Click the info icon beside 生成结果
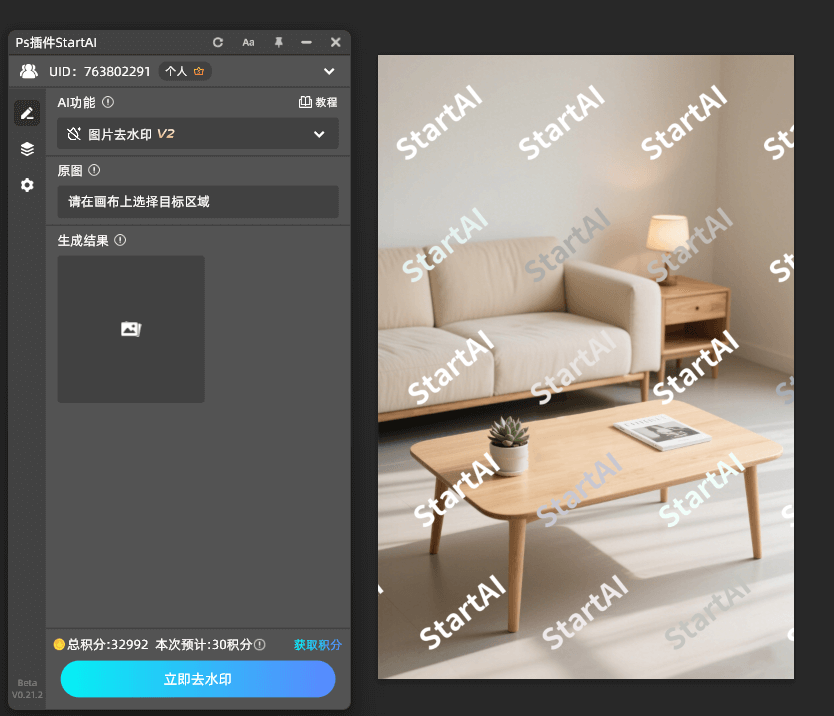The height and width of the screenshot is (716, 834). (120, 240)
